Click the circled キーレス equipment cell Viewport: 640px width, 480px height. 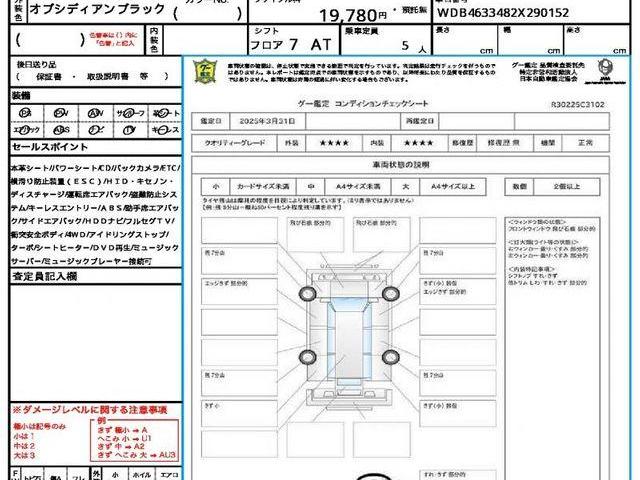click(165, 130)
